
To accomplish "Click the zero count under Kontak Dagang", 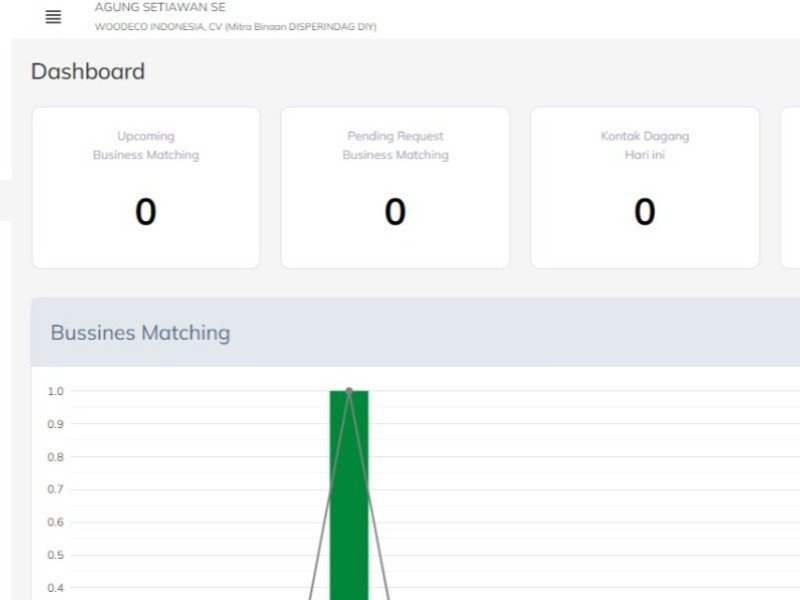I will (x=644, y=212).
